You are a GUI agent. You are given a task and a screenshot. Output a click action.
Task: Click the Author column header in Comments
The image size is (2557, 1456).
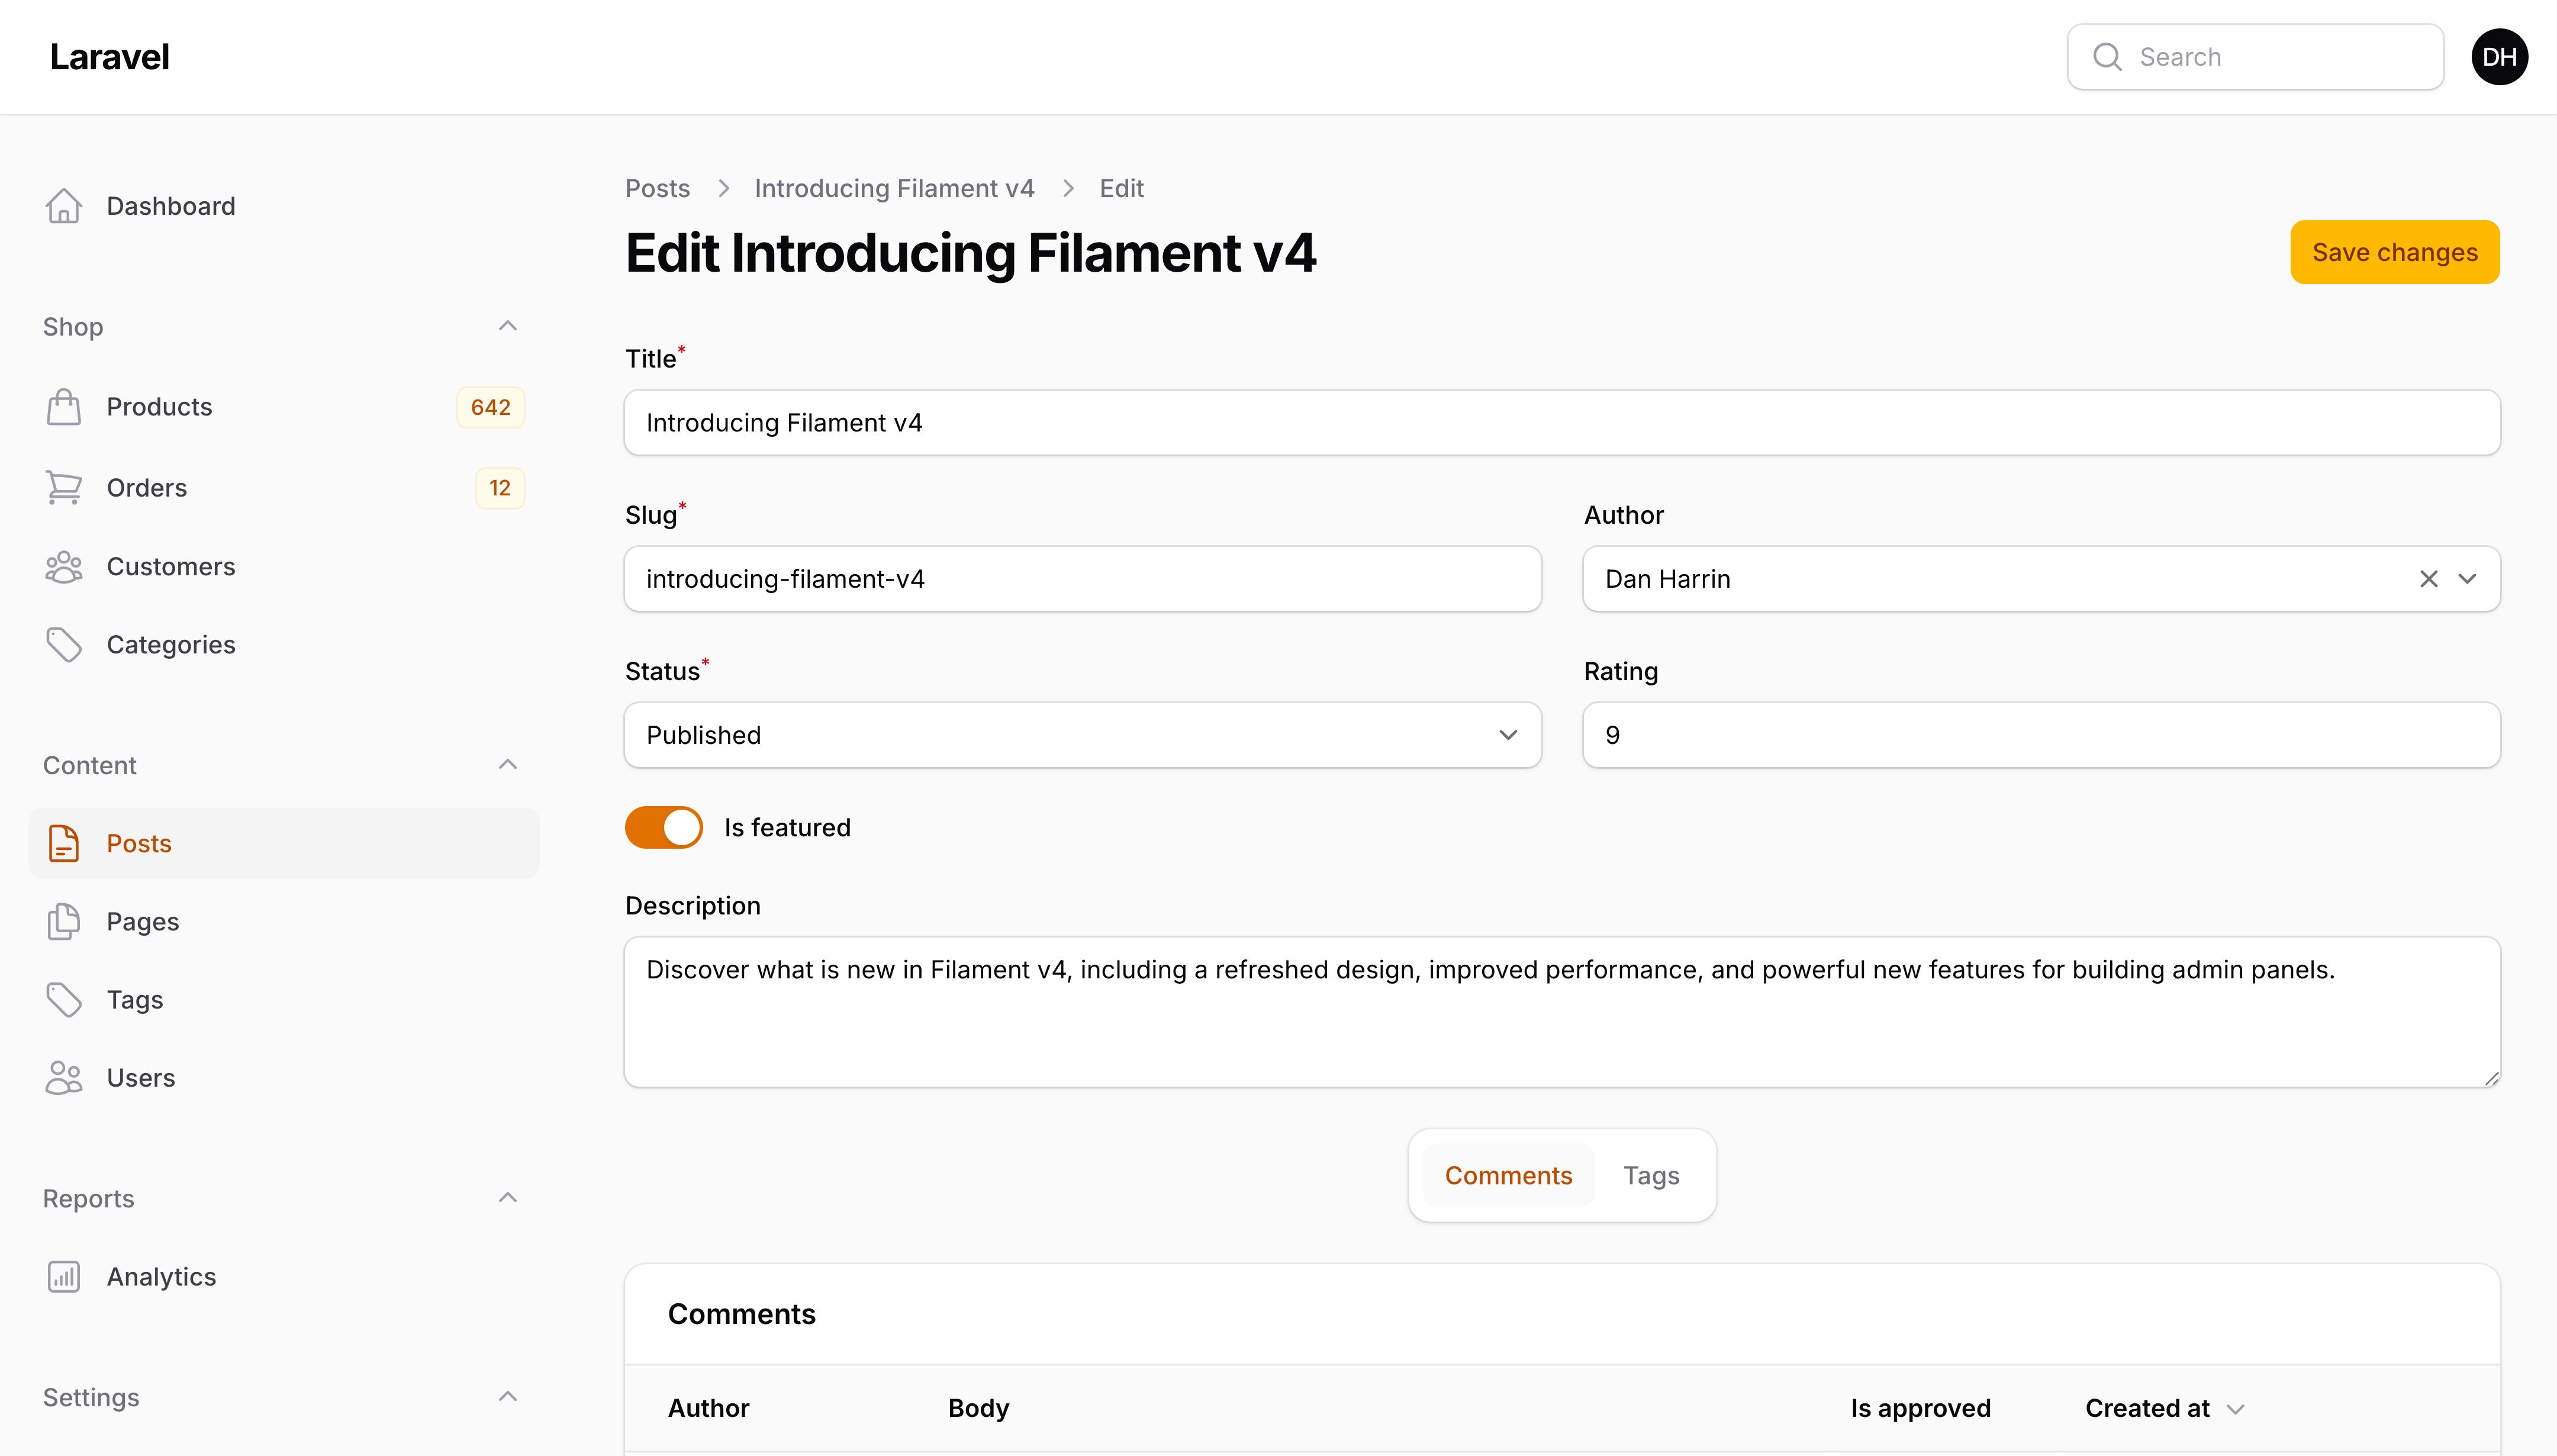pyautogui.click(x=708, y=1408)
